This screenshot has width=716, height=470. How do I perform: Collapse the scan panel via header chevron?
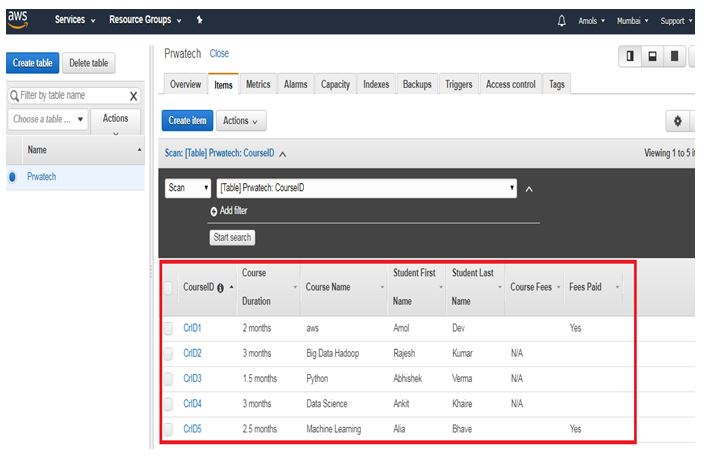point(283,155)
